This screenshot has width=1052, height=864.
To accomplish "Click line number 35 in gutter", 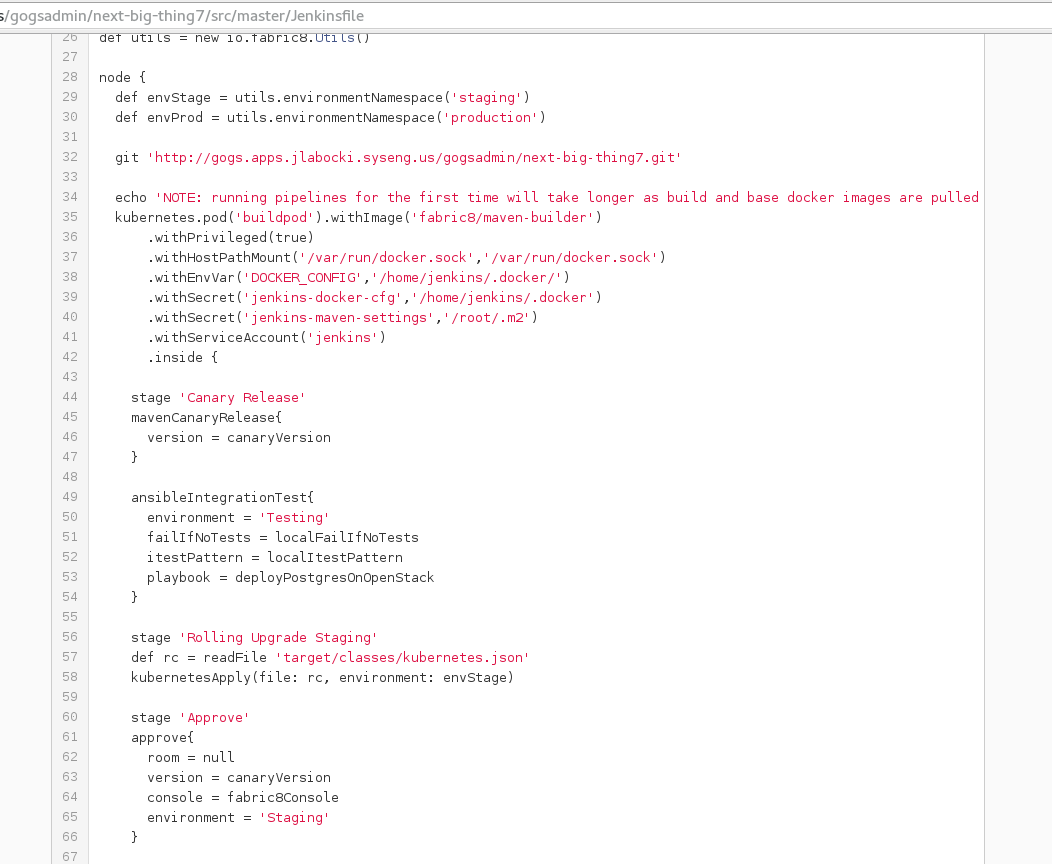I will click(70, 217).
